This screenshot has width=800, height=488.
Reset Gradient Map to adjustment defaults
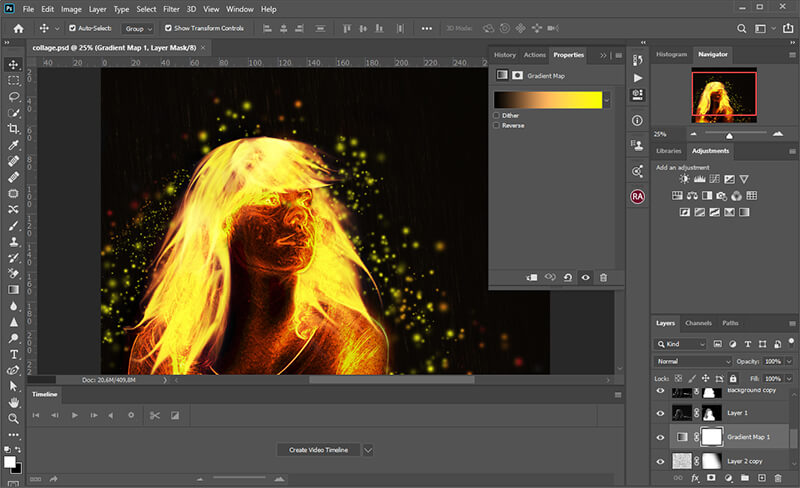coord(567,277)
